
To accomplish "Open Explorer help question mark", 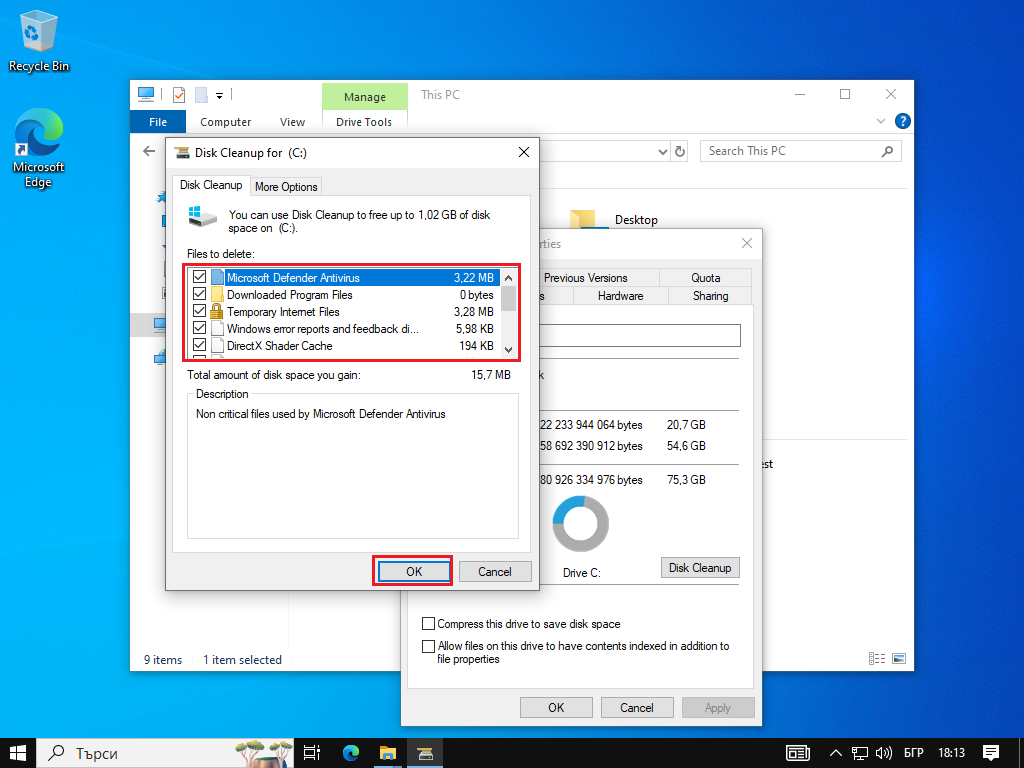I will (x=903, y=121).
